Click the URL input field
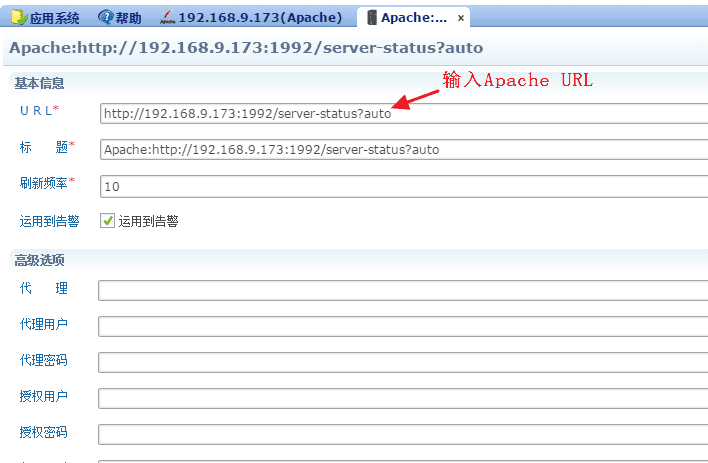The height and width of the screenshot is (463, 708). coord(404,113)
